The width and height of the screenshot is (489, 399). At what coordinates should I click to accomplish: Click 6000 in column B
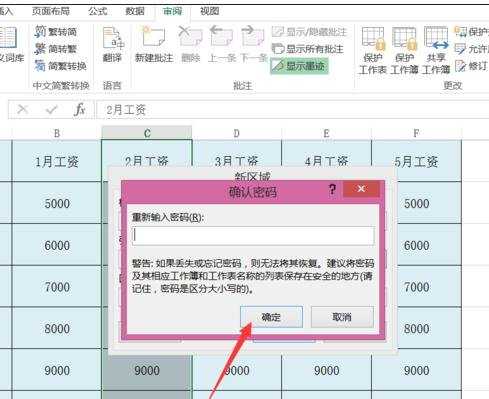pyautogui.click(x=57, y=245)
